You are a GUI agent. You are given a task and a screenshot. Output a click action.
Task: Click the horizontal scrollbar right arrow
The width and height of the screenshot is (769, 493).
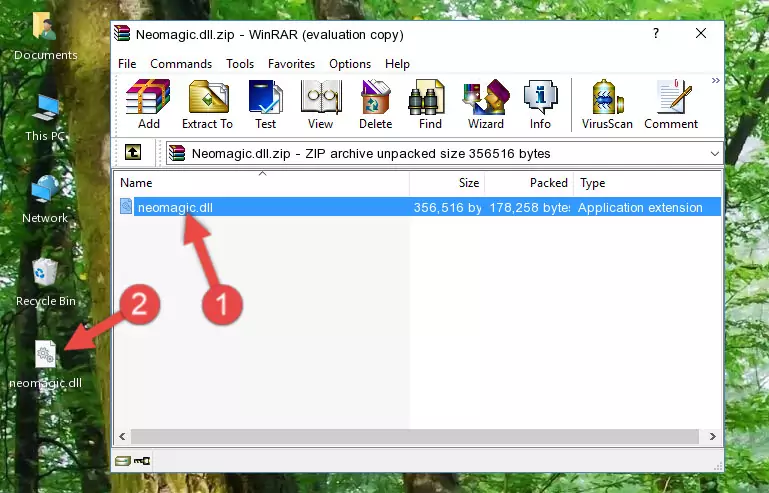(712, 436)
